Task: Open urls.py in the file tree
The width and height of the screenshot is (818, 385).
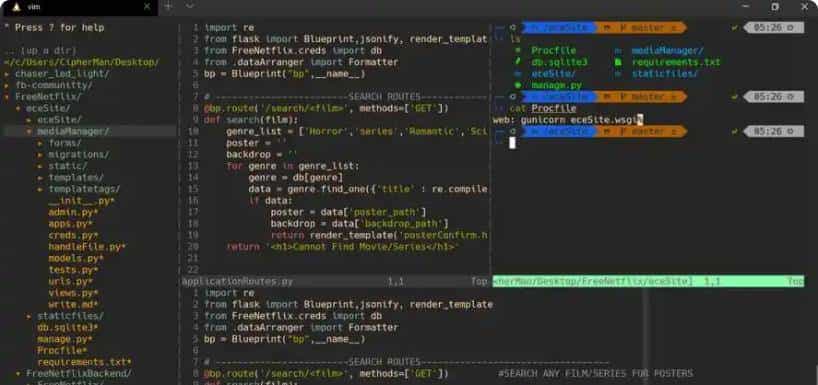Action: [x=70, y=281]
